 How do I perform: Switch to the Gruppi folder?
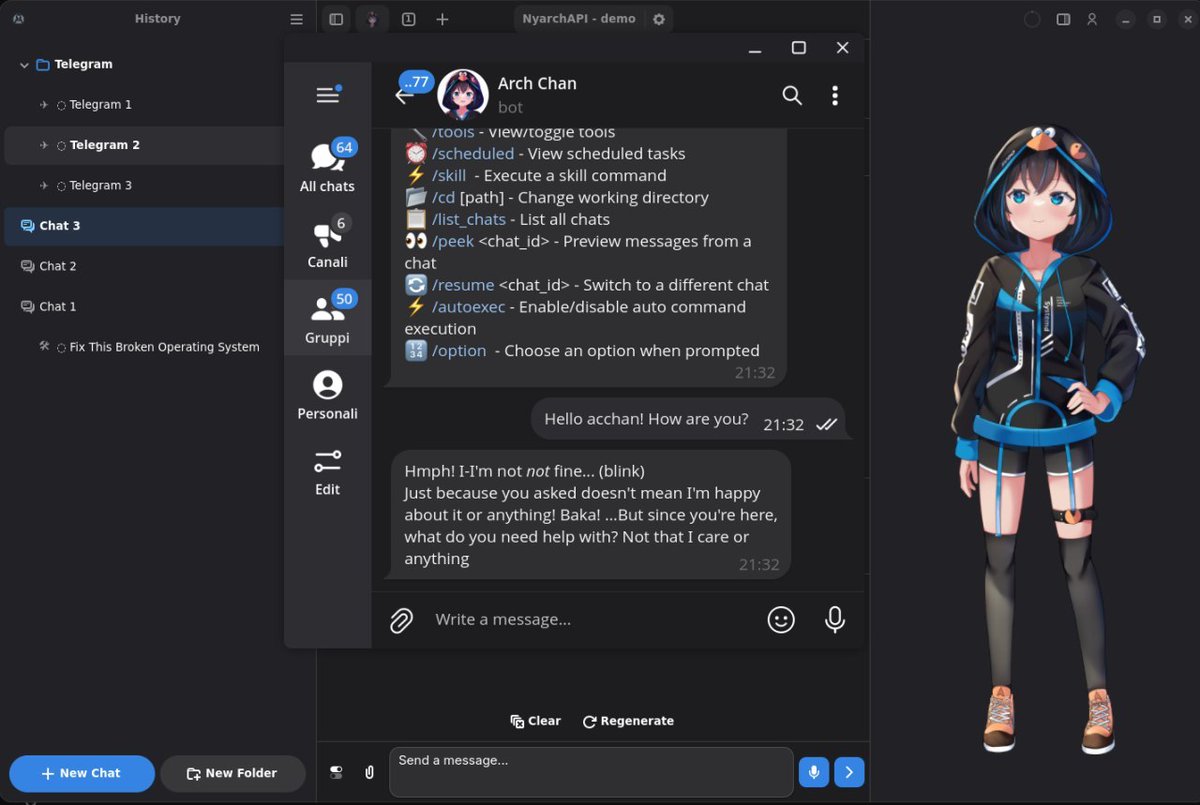point(327,318)
